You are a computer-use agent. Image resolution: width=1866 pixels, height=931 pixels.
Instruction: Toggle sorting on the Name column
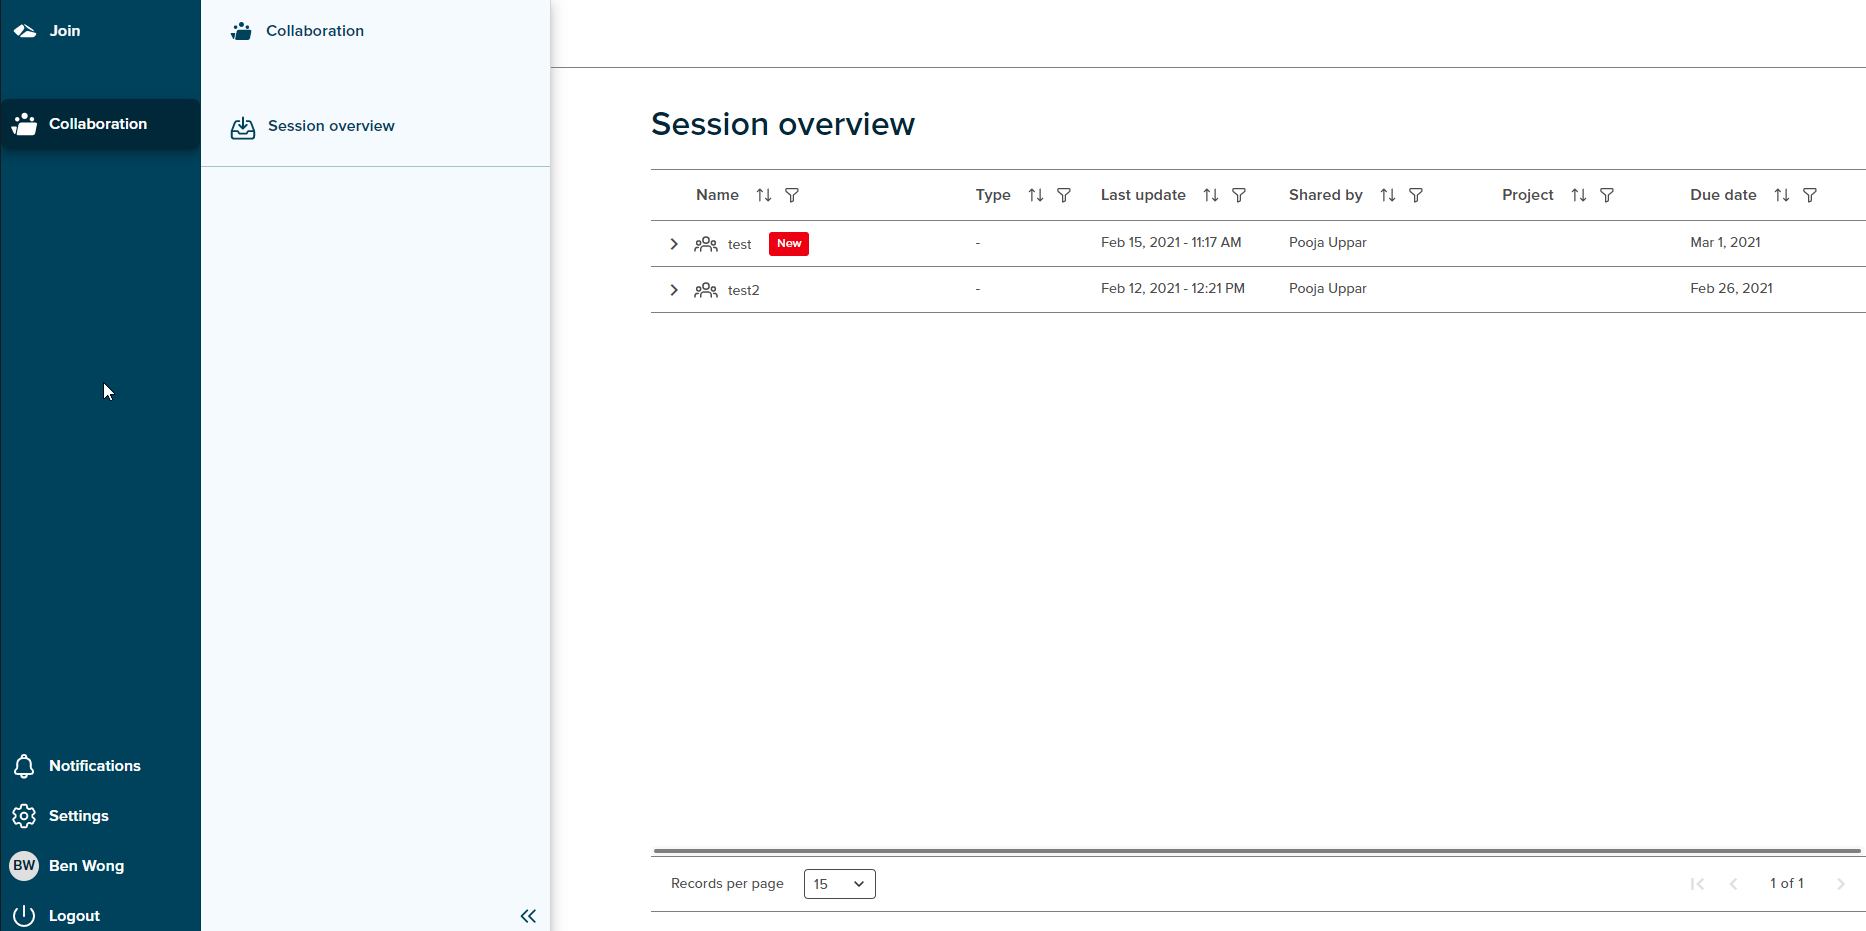click(764, 195)
